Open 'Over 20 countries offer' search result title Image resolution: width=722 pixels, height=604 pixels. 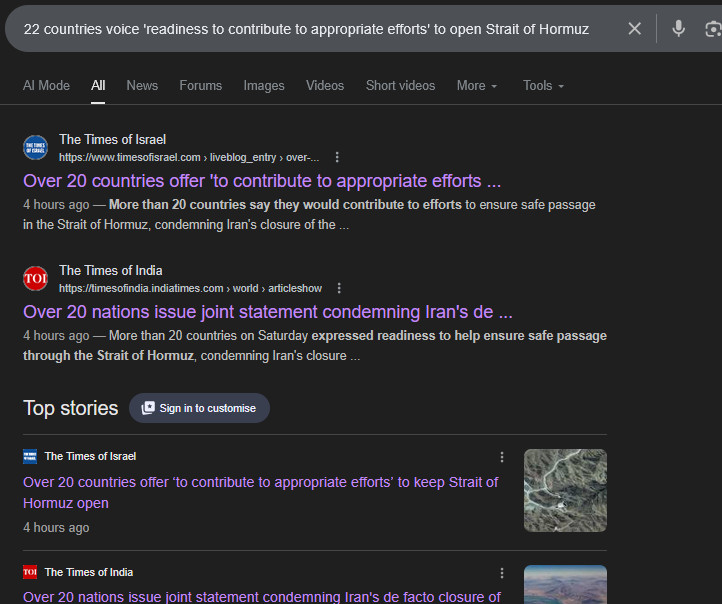(x=262, y=181)
